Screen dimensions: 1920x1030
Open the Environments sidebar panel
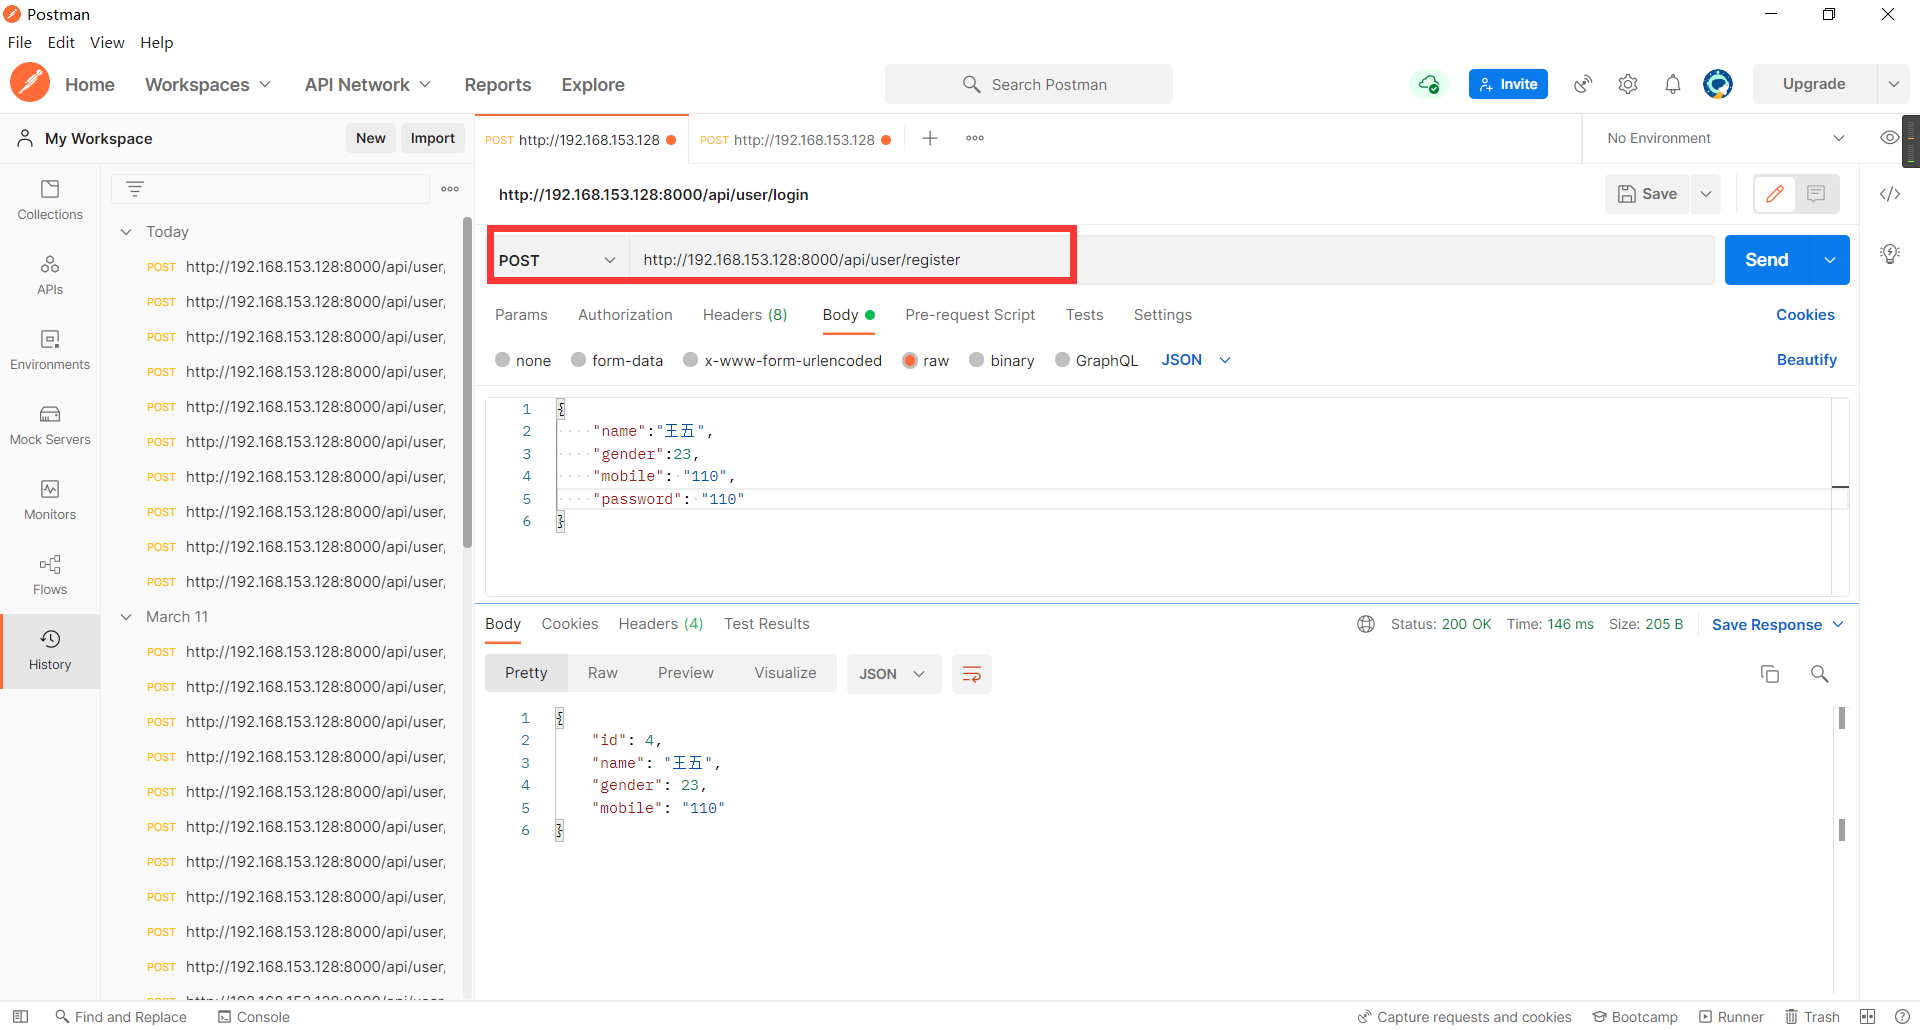(50, 350)
